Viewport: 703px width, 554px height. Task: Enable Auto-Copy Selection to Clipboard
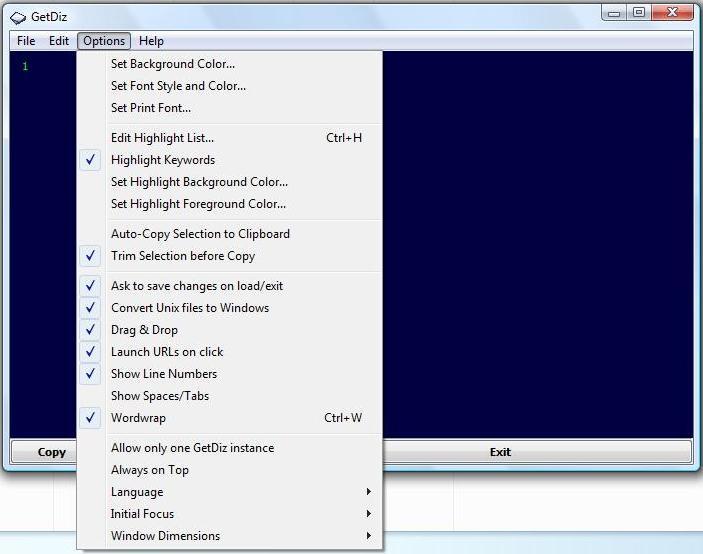click(230, 234)
